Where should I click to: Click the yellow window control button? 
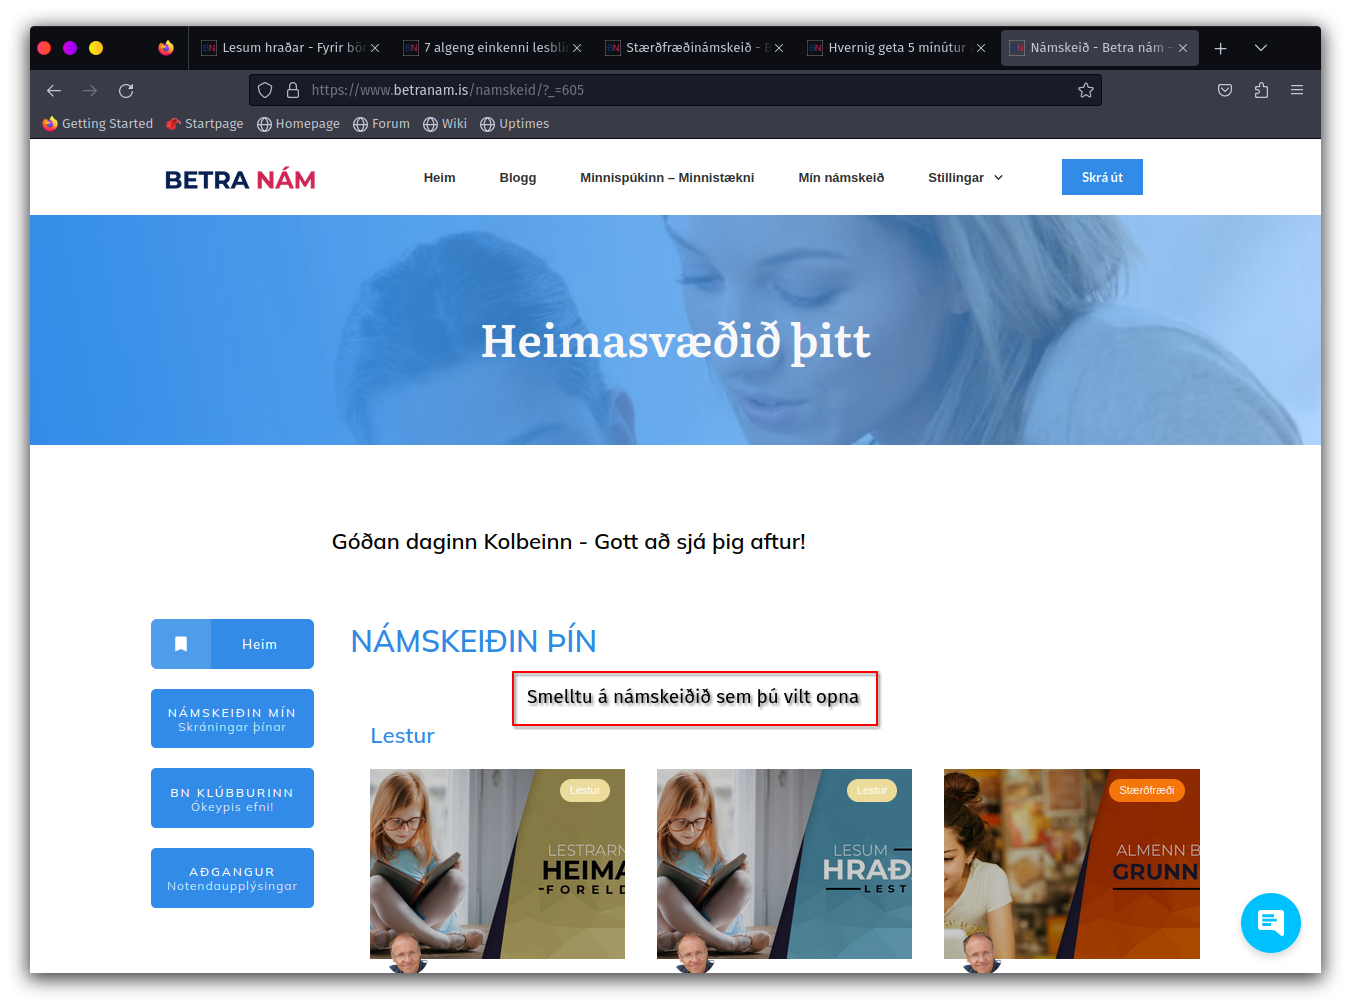(96, 48)
